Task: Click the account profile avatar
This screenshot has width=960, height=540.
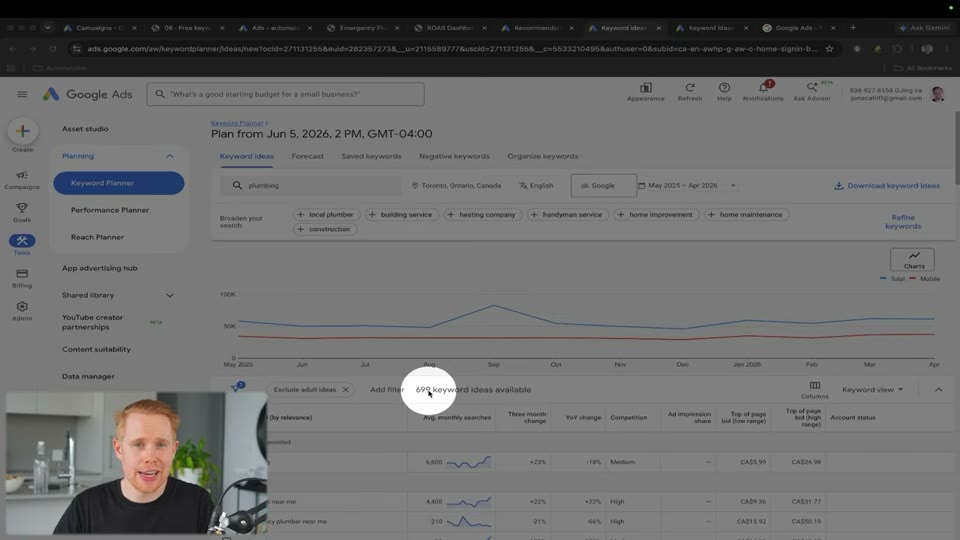Action: pyautogui.click(x=937, y=94)
